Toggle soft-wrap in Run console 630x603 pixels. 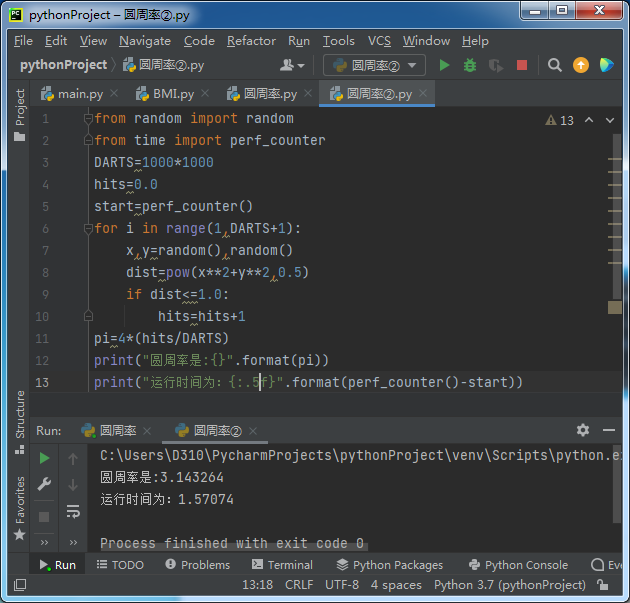point(73,511)
